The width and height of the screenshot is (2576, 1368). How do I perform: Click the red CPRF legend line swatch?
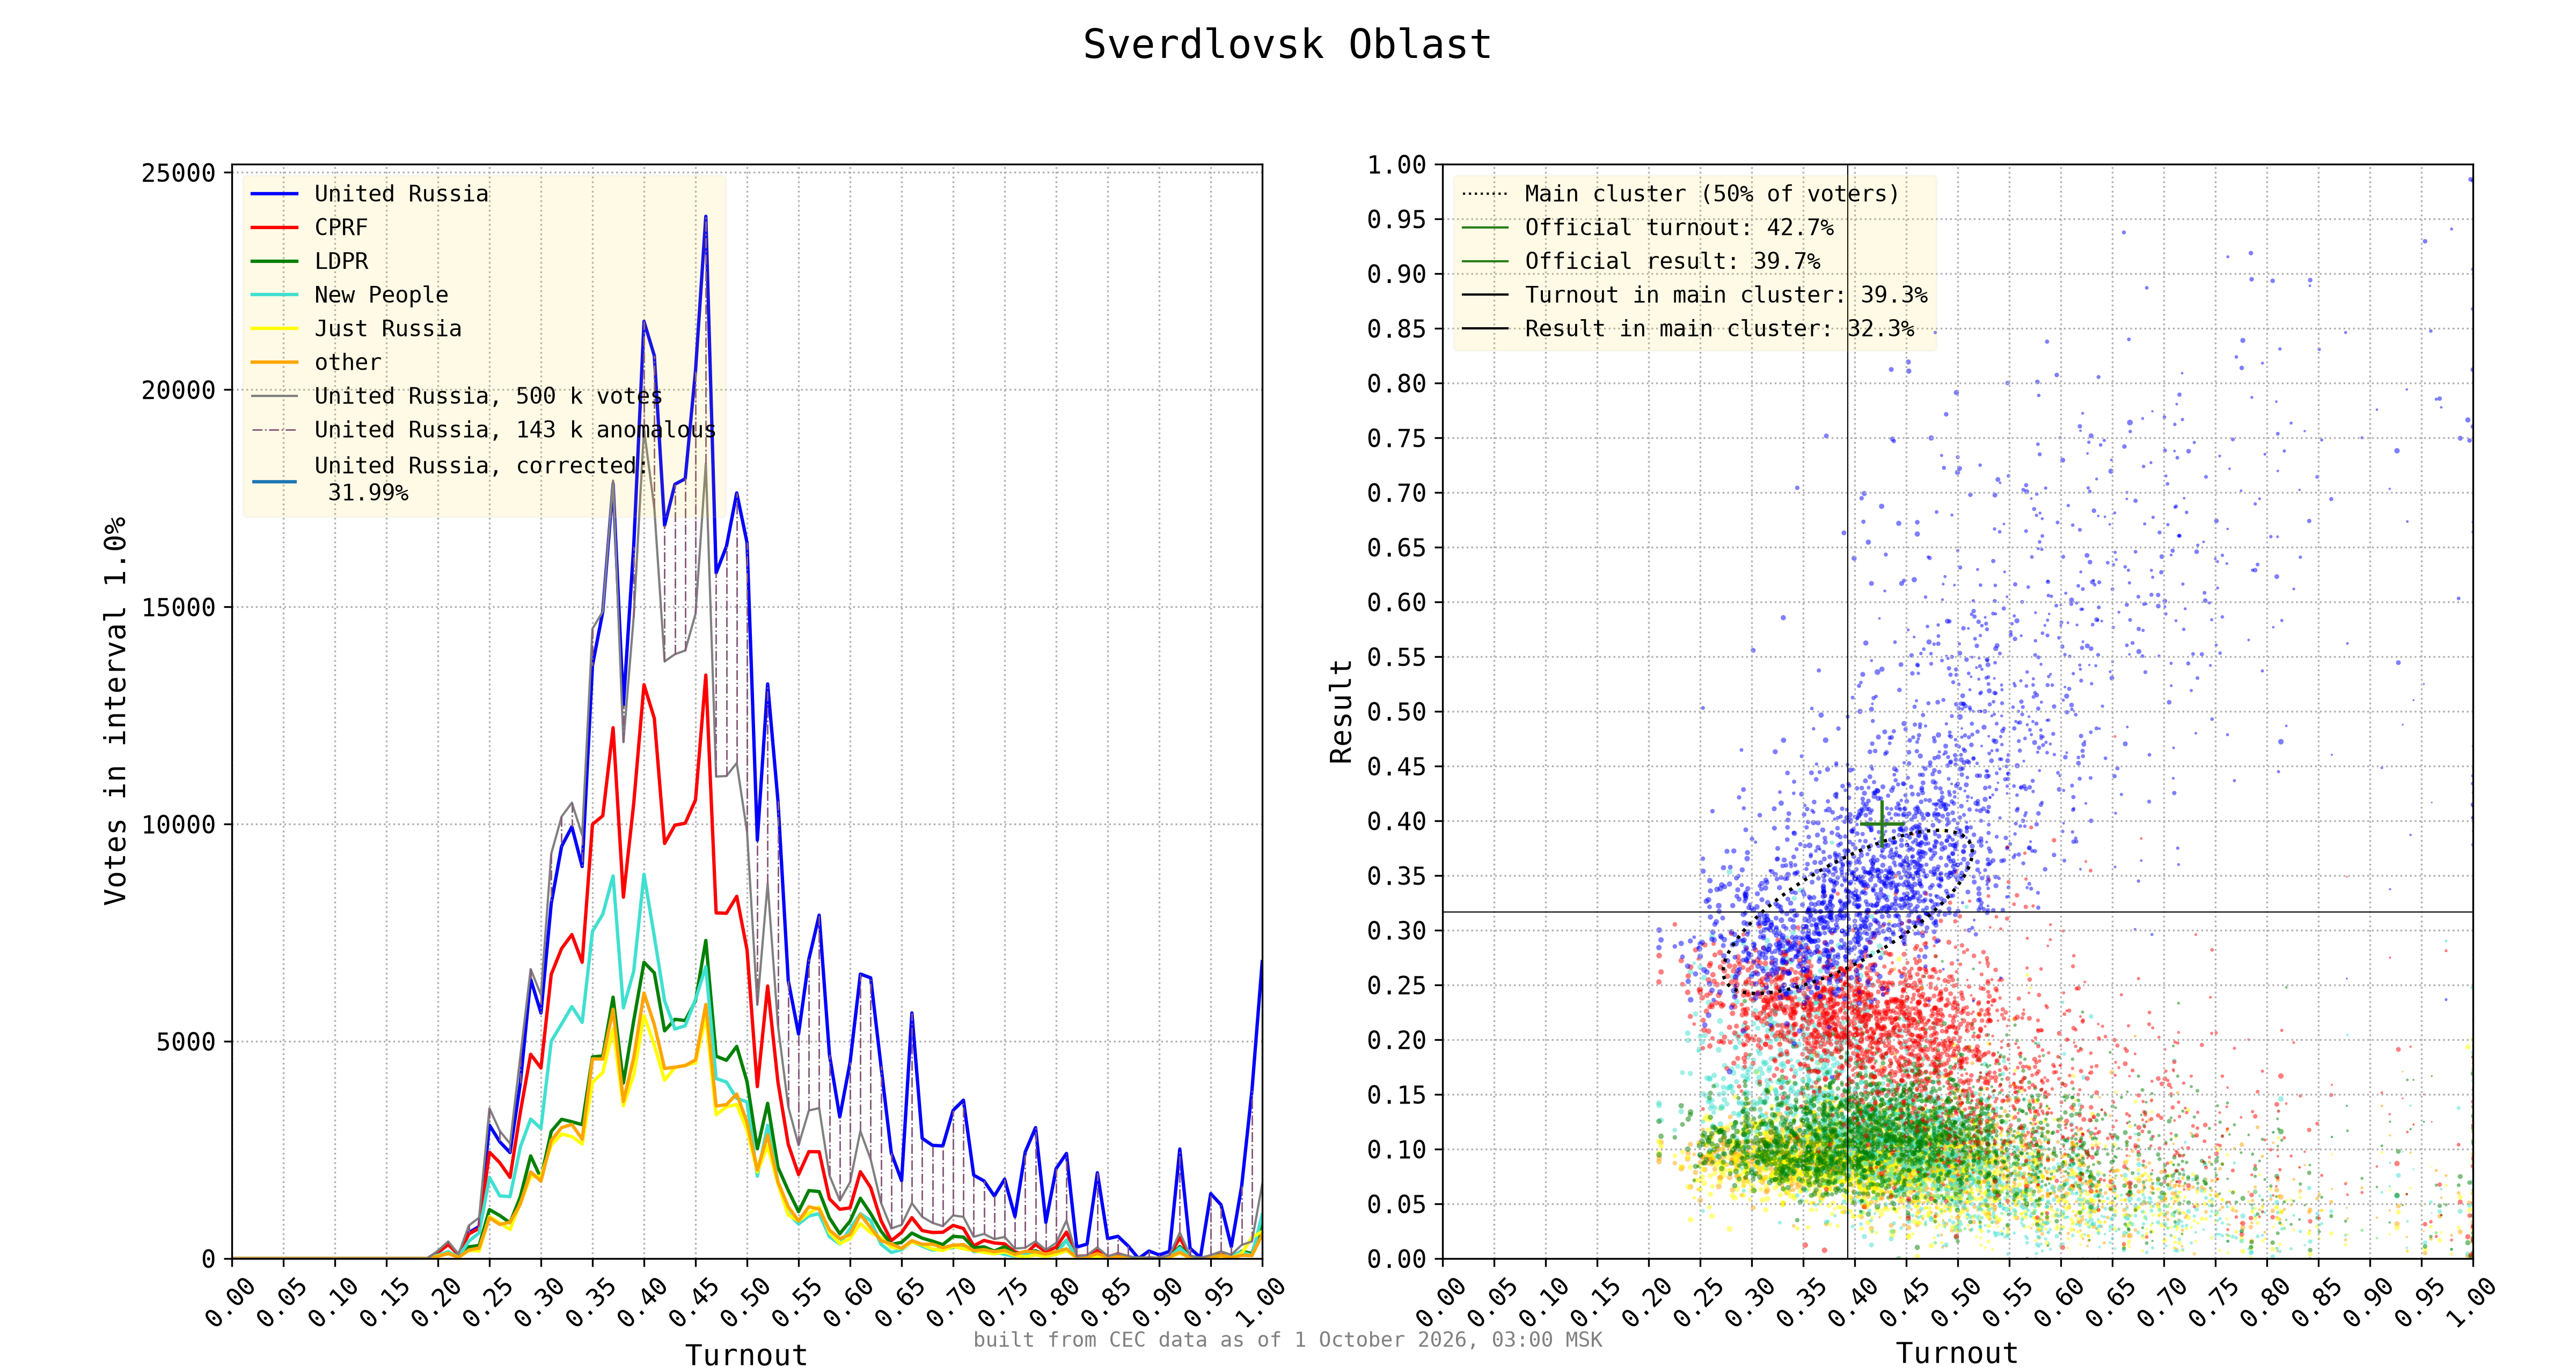tap(275, 227)
